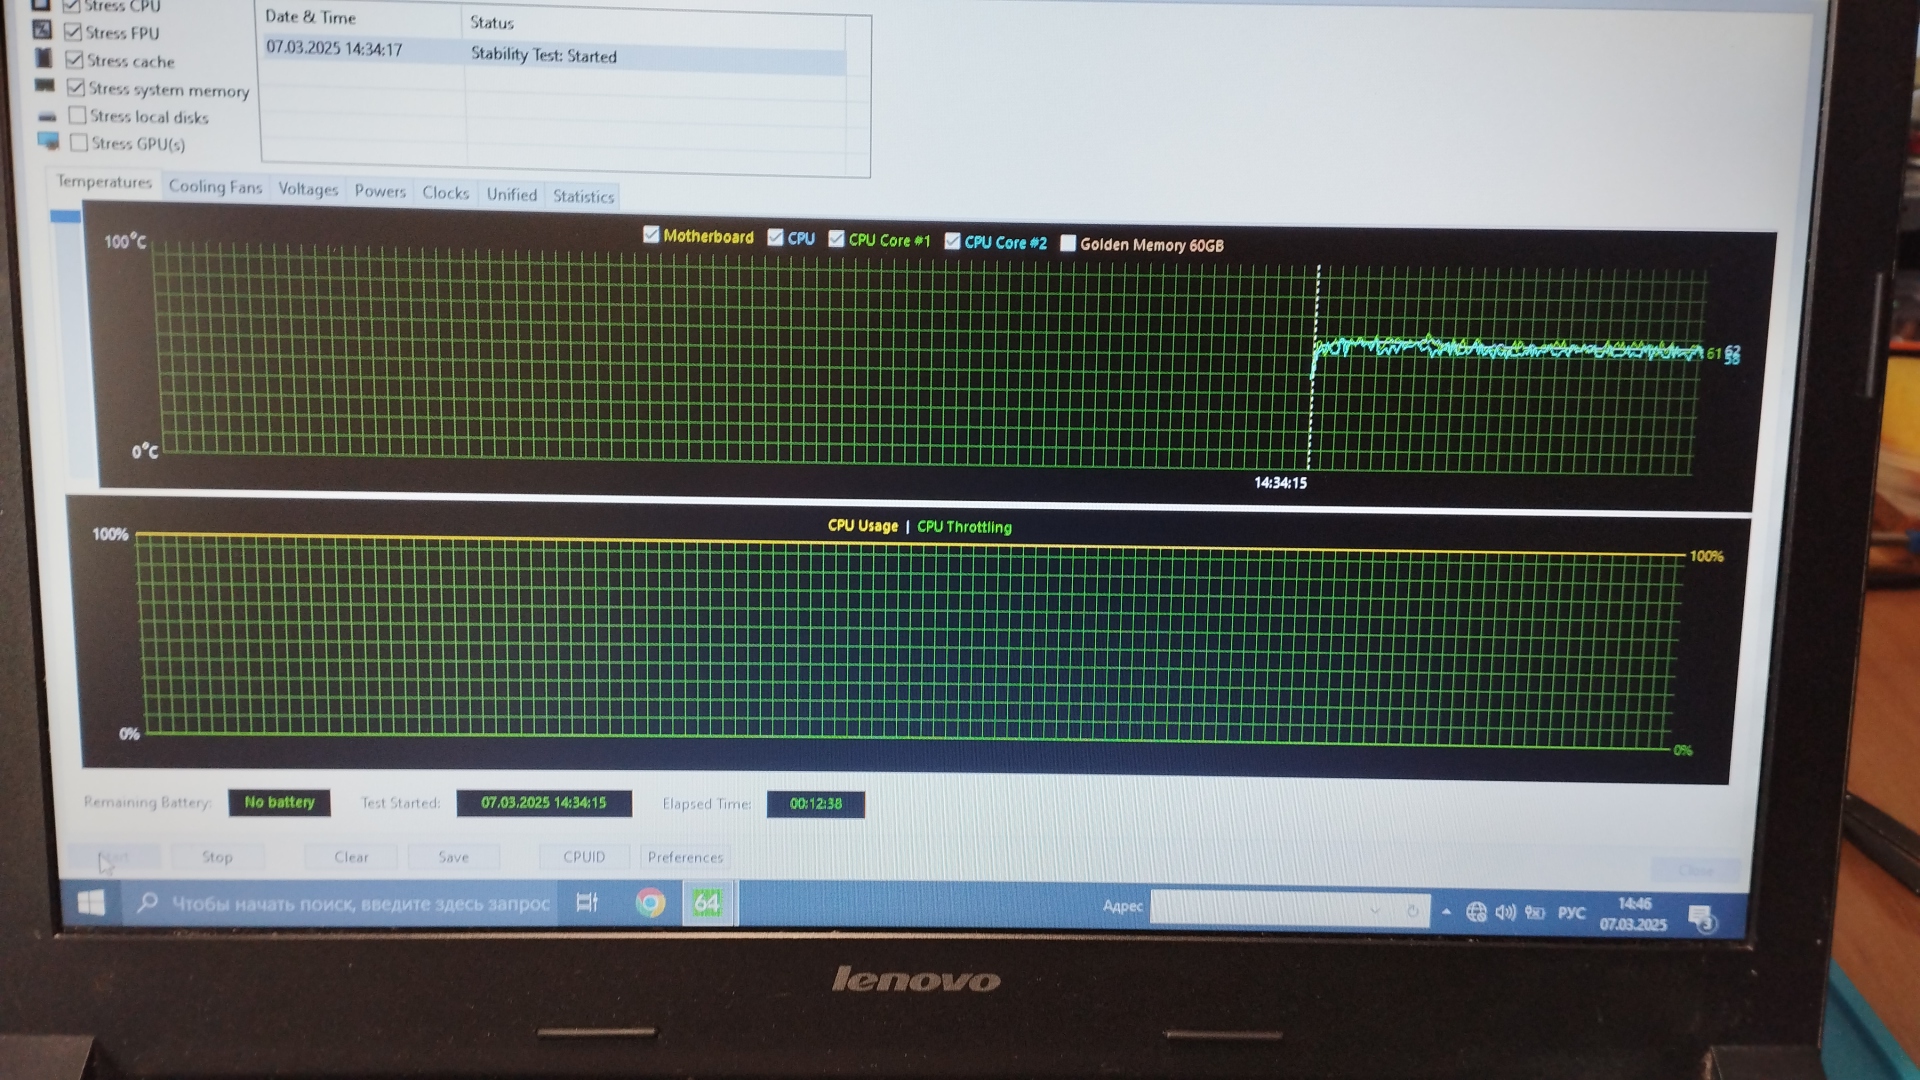Toggle the Stress cache checkbox
The height and width of the screenshot is (1080, 1920).
pos(74,60)
